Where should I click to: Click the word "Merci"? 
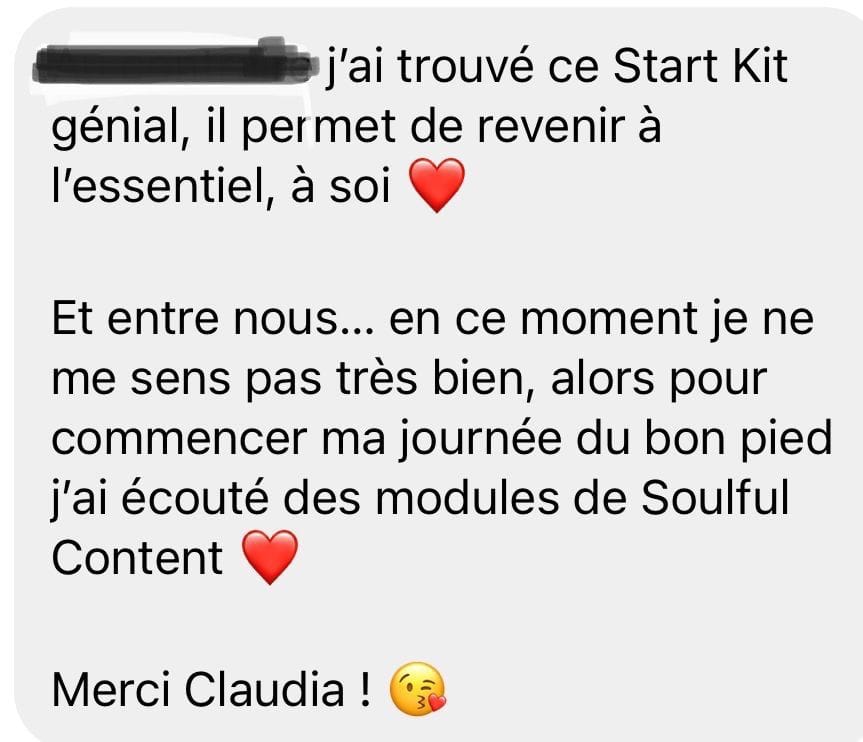111,690
